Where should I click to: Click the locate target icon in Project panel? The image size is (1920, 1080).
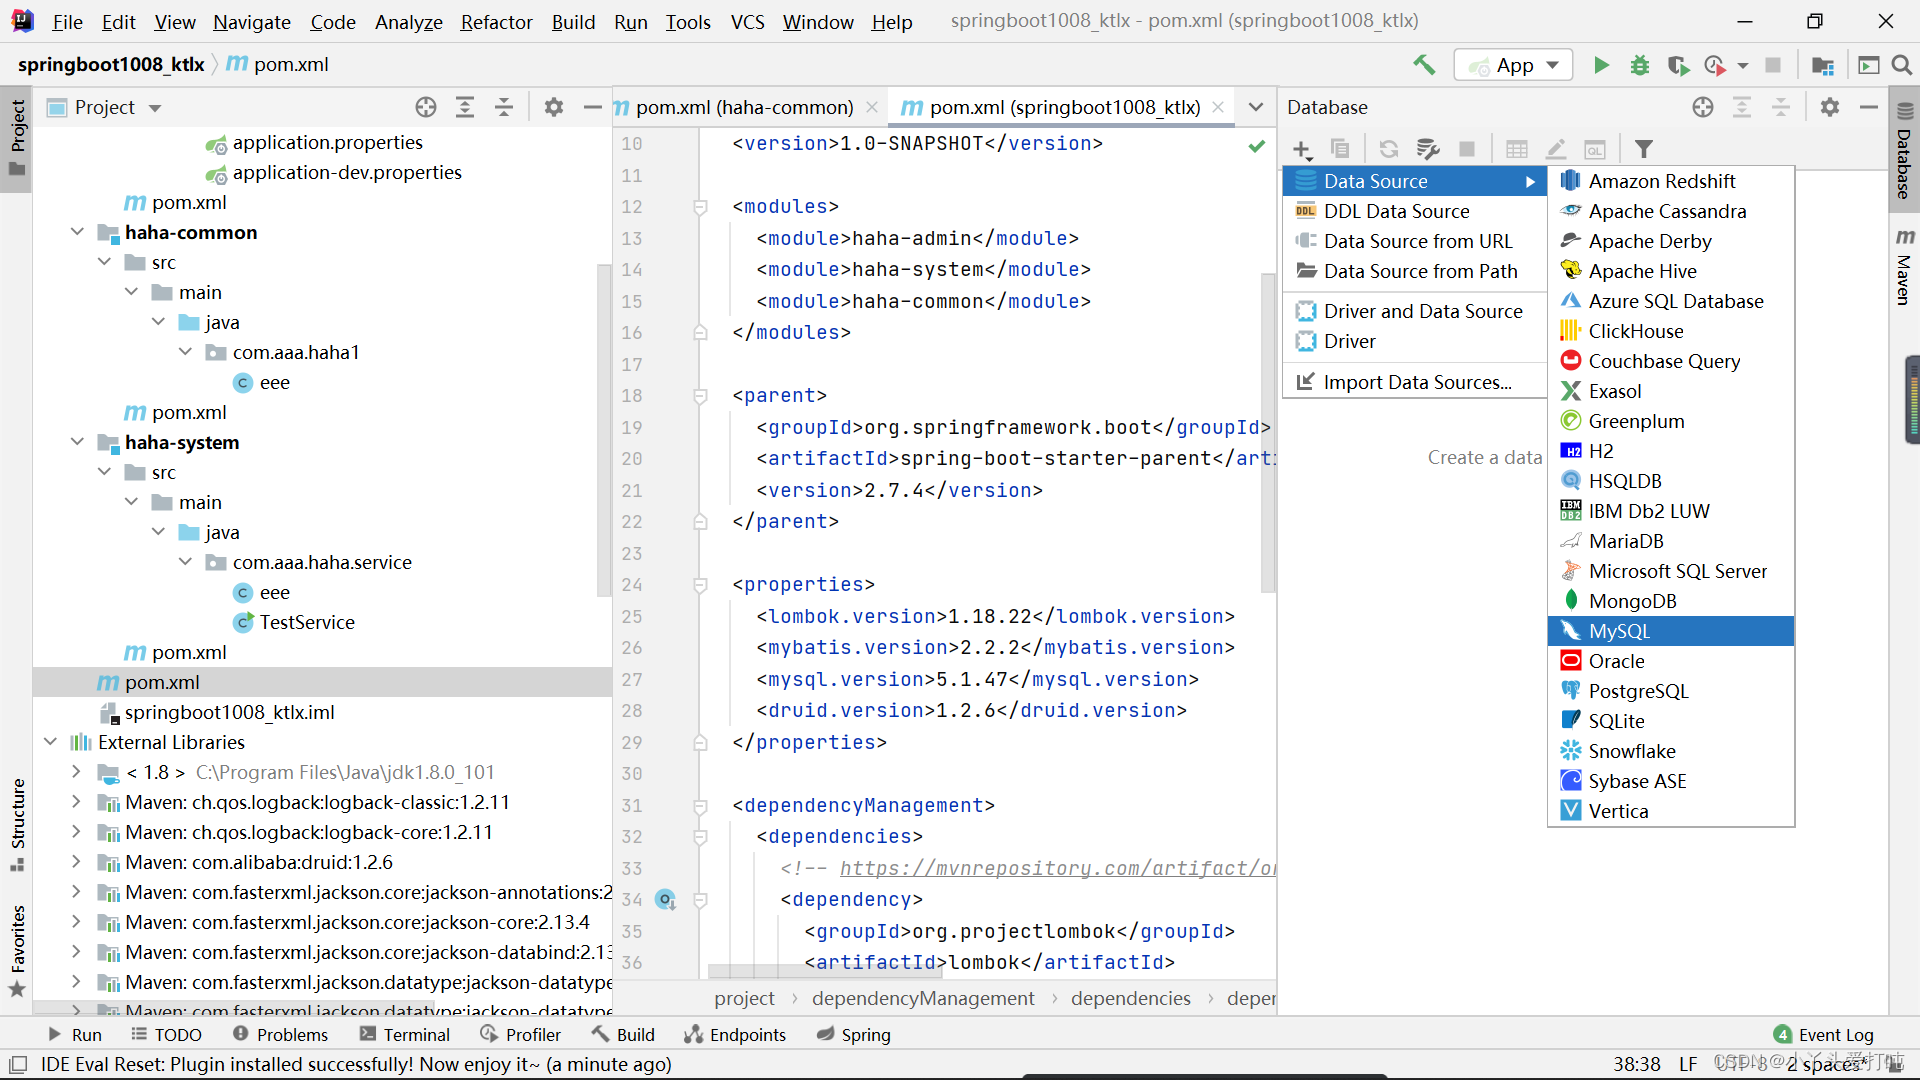pyautogui.click(x=426, y=107)
